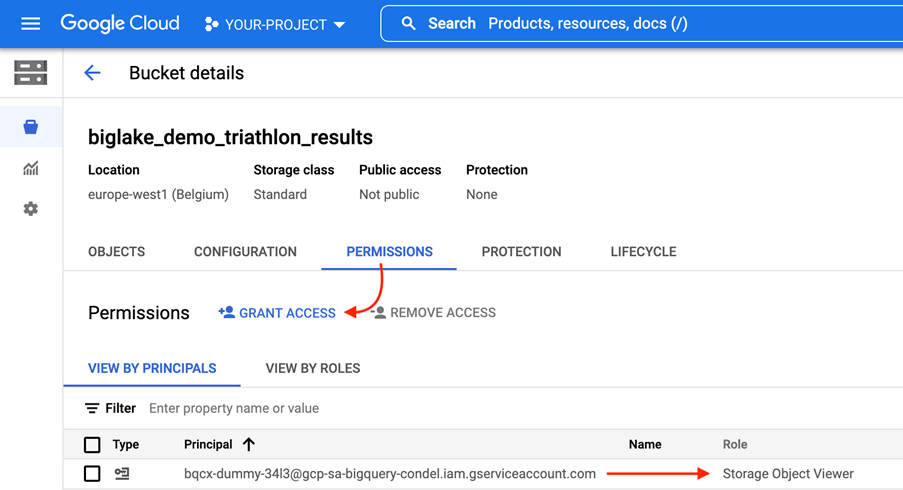Image resolution: width=903 pixels, height=490 pixels.
Task: Sort by Principal column arrow
Action: pyautogui.click(x=249, y=444)
